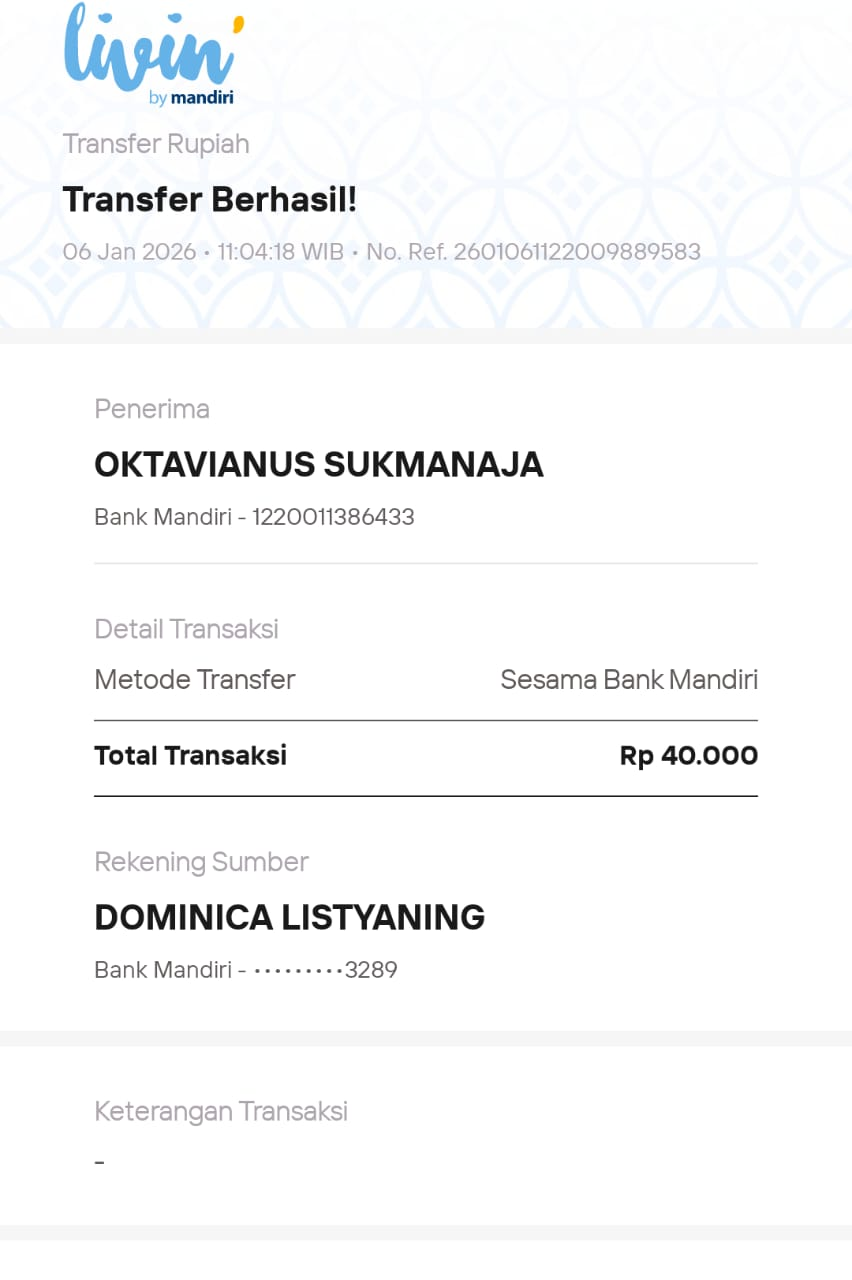The height and width of the screenshot is (1280, 852).
Task: Select source name DOMINICA LISTYANING
Action: (289, 917)
